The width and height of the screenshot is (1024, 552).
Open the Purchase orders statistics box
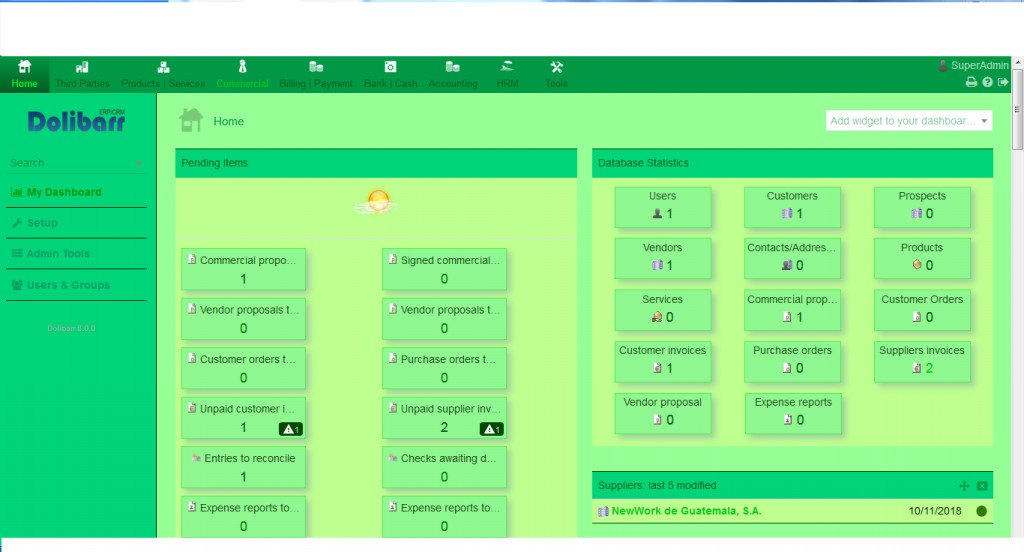coord(792,361)
